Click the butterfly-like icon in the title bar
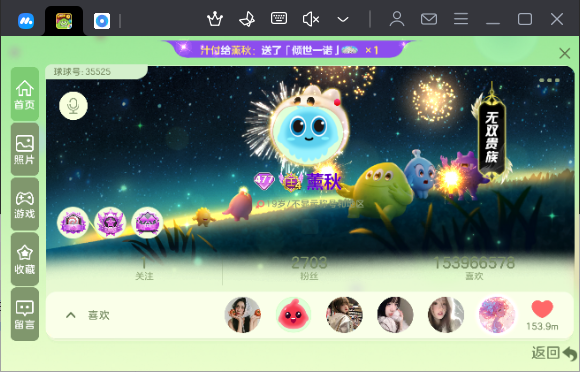Image resolution: width=580 pixels, height=372 pixels. pyautogui.click(x=247, y=19)
